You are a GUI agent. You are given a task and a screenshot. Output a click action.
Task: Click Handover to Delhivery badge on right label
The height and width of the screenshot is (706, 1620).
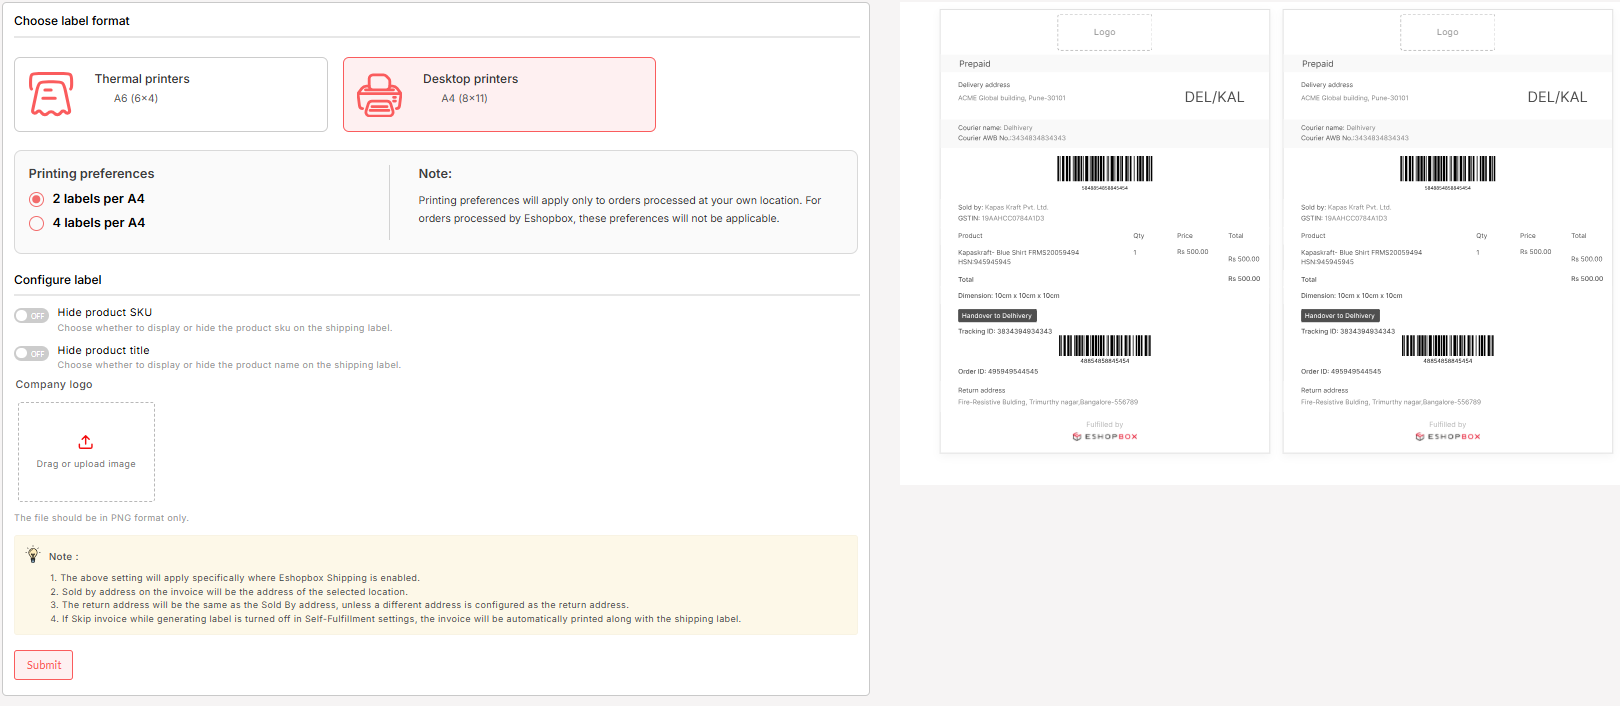(1340, 316)
